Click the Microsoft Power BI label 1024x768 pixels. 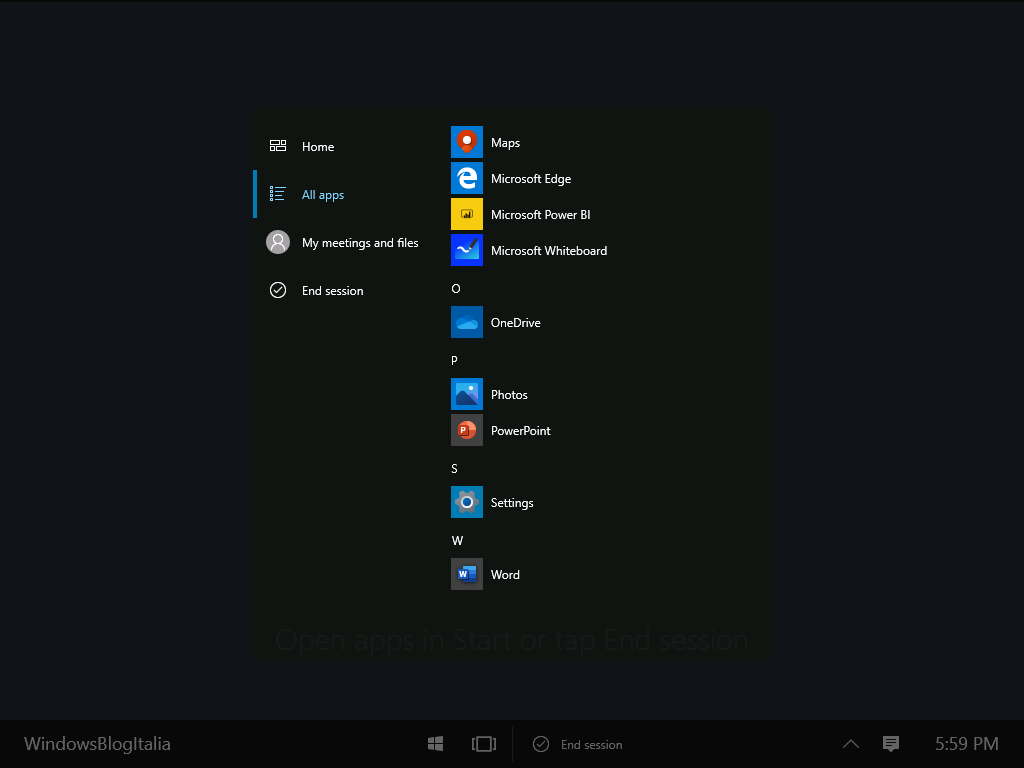point(541,215)
